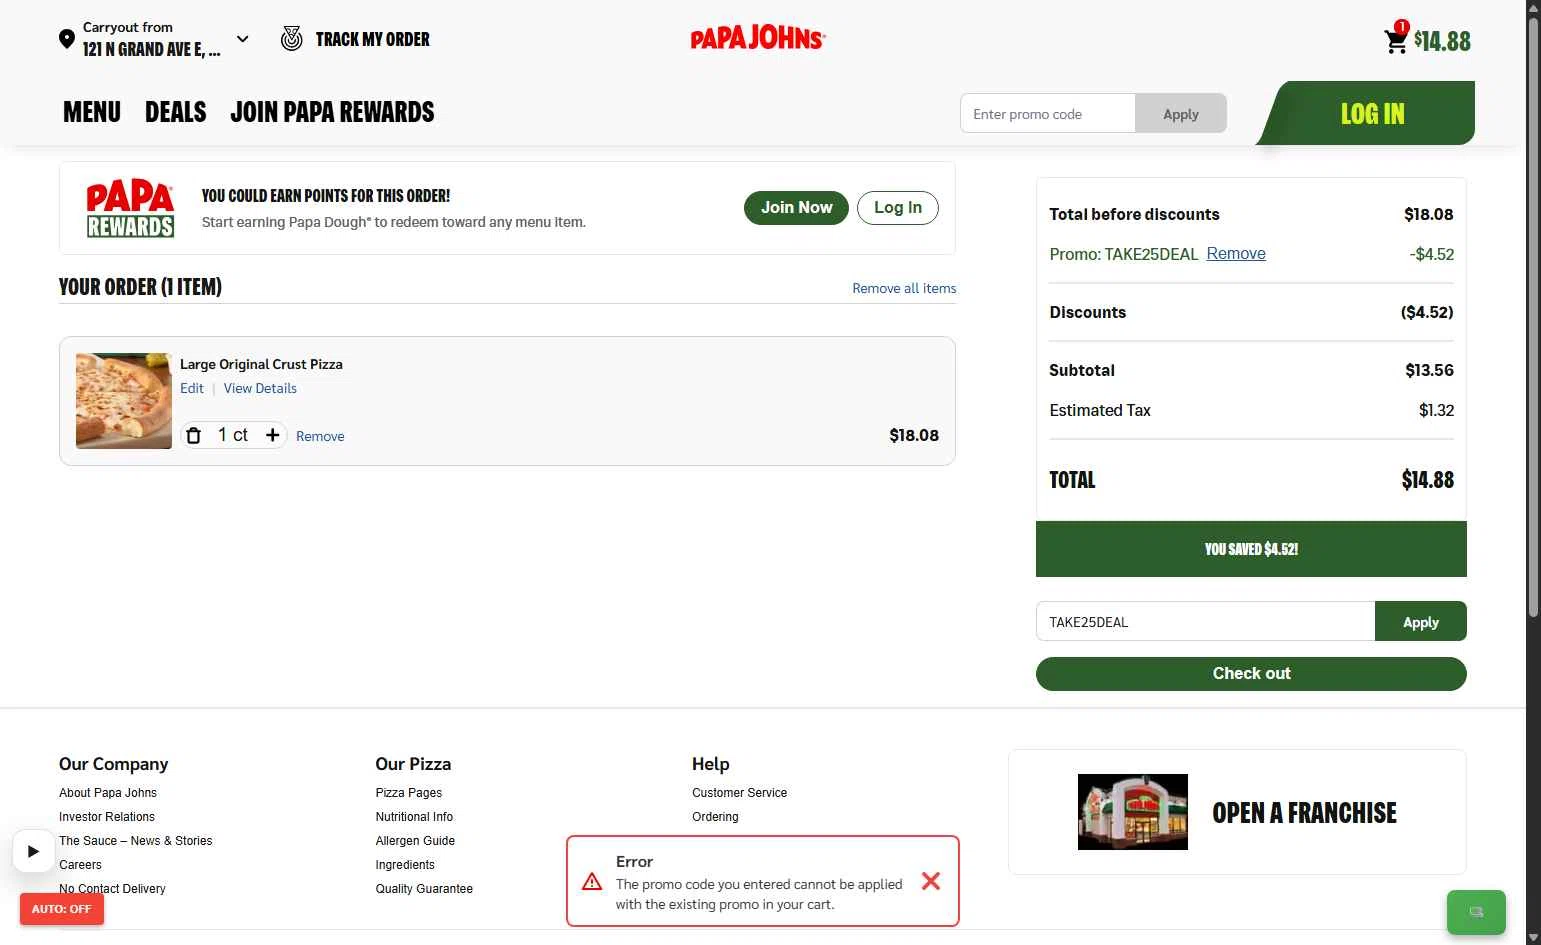Click the franchise store thumbnail
1541x945 pixels.
(1133, 812)
